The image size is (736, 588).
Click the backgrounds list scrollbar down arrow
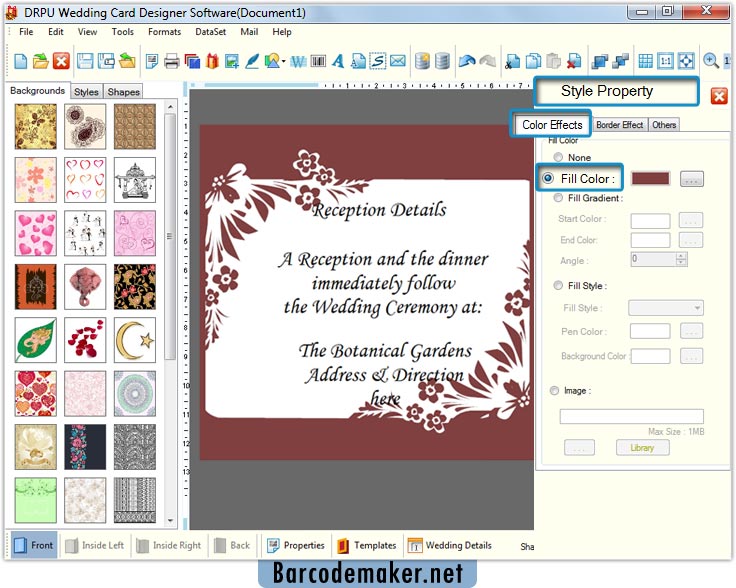coord(170,520)
